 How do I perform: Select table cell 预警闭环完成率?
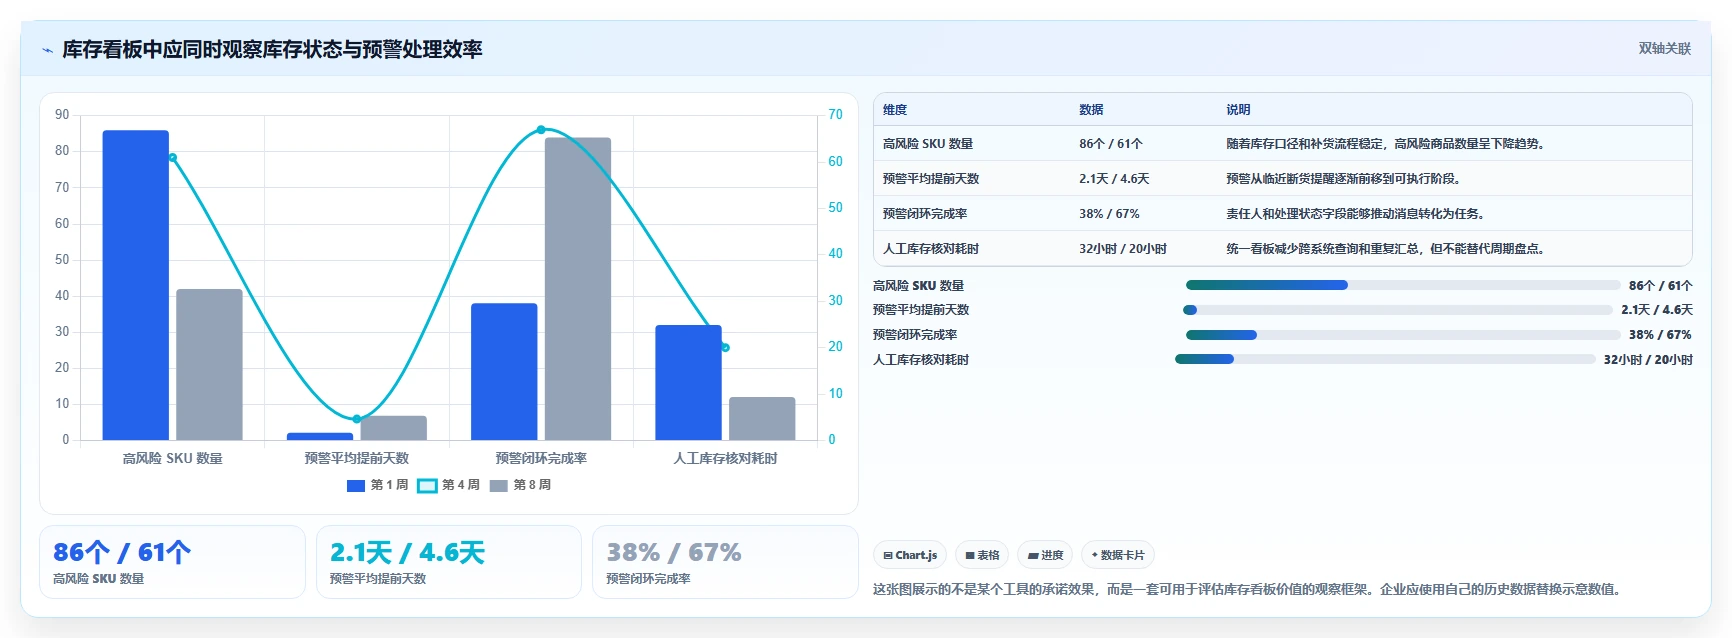tap(925, 214)
